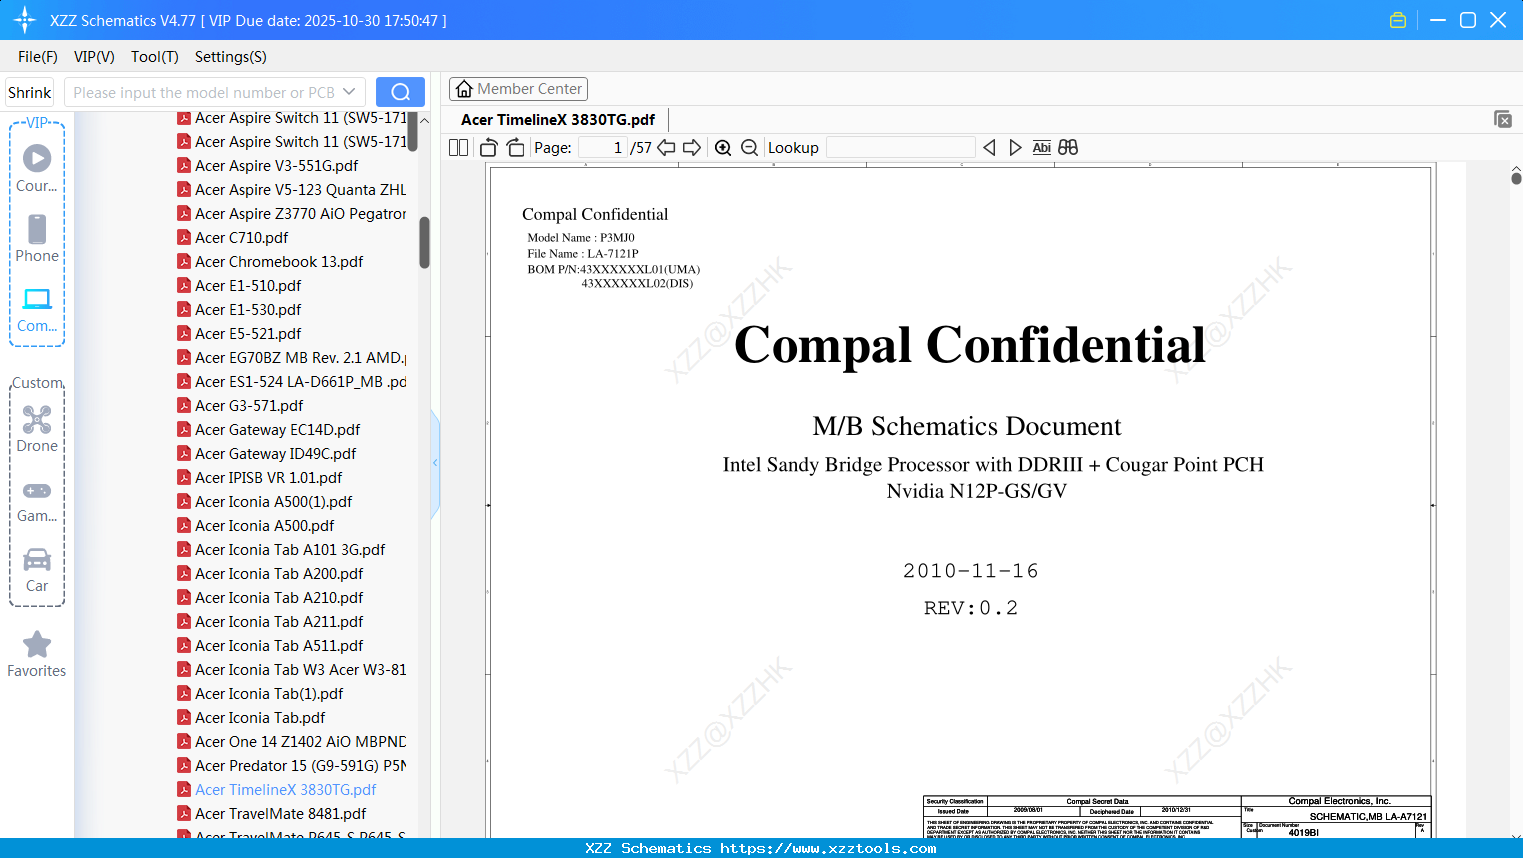The image size is (1523, 858).
Task: Rotate the page counterclockwise
Action: (x=489, y=148)
